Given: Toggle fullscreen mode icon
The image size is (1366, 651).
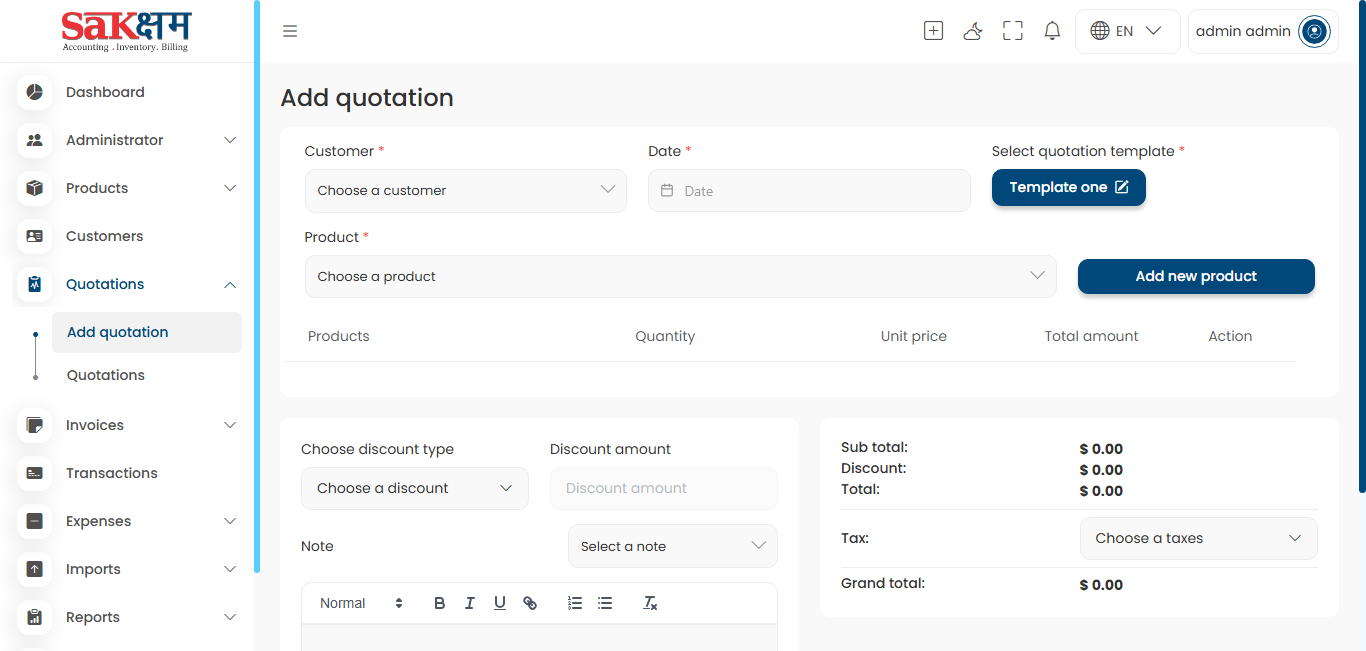Looking at the screenshot, I should [1012, 31].
